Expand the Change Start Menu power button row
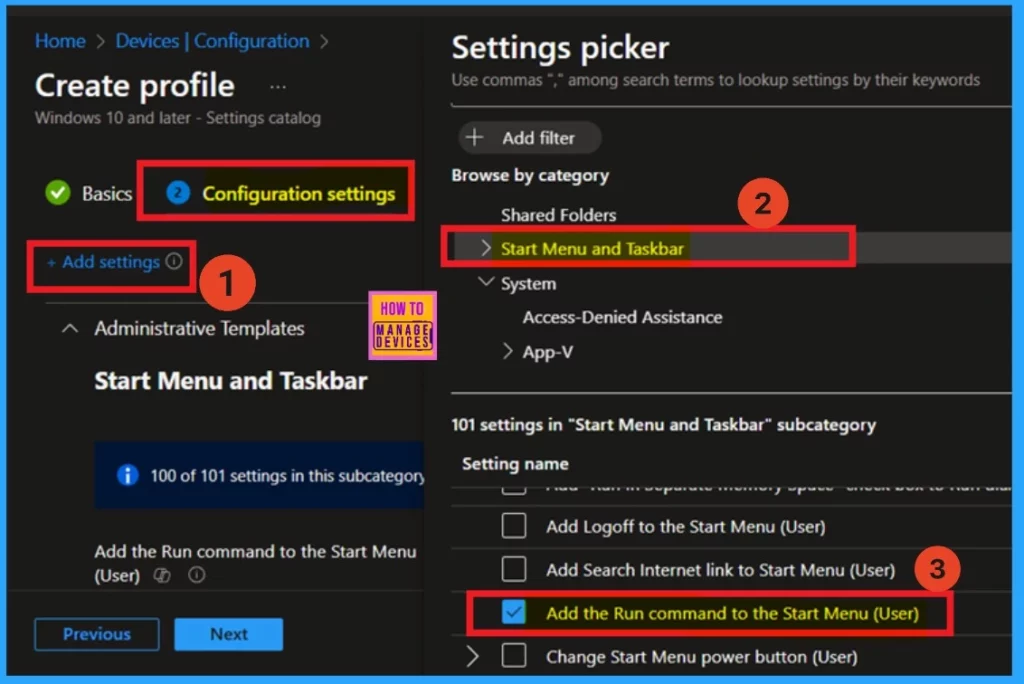The image size is (1024, 684). pos(473,656)
